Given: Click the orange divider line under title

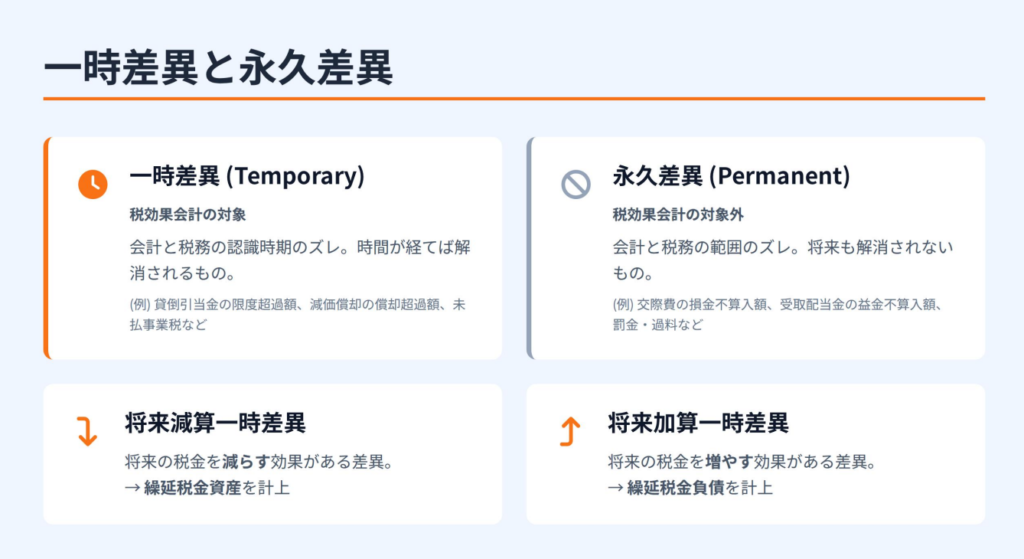Looking at the screenshot, I should 513,99.
